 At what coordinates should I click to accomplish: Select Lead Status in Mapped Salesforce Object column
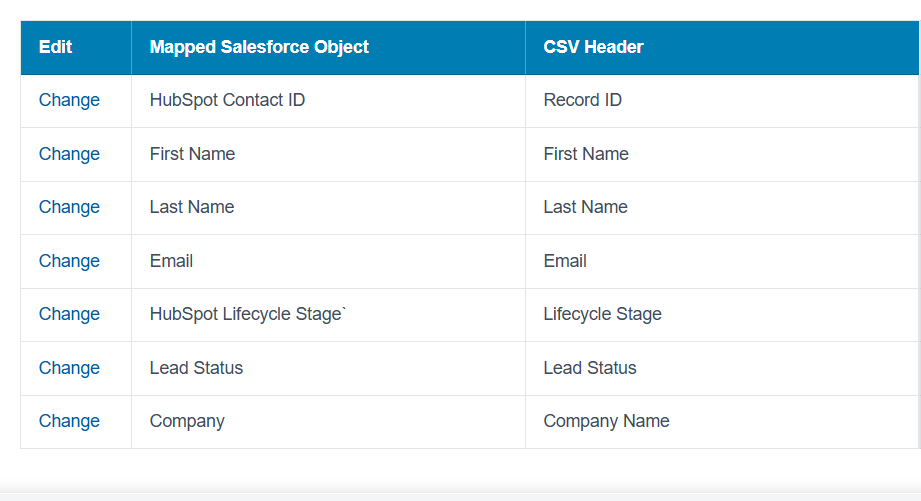click(x=196, y=368)
